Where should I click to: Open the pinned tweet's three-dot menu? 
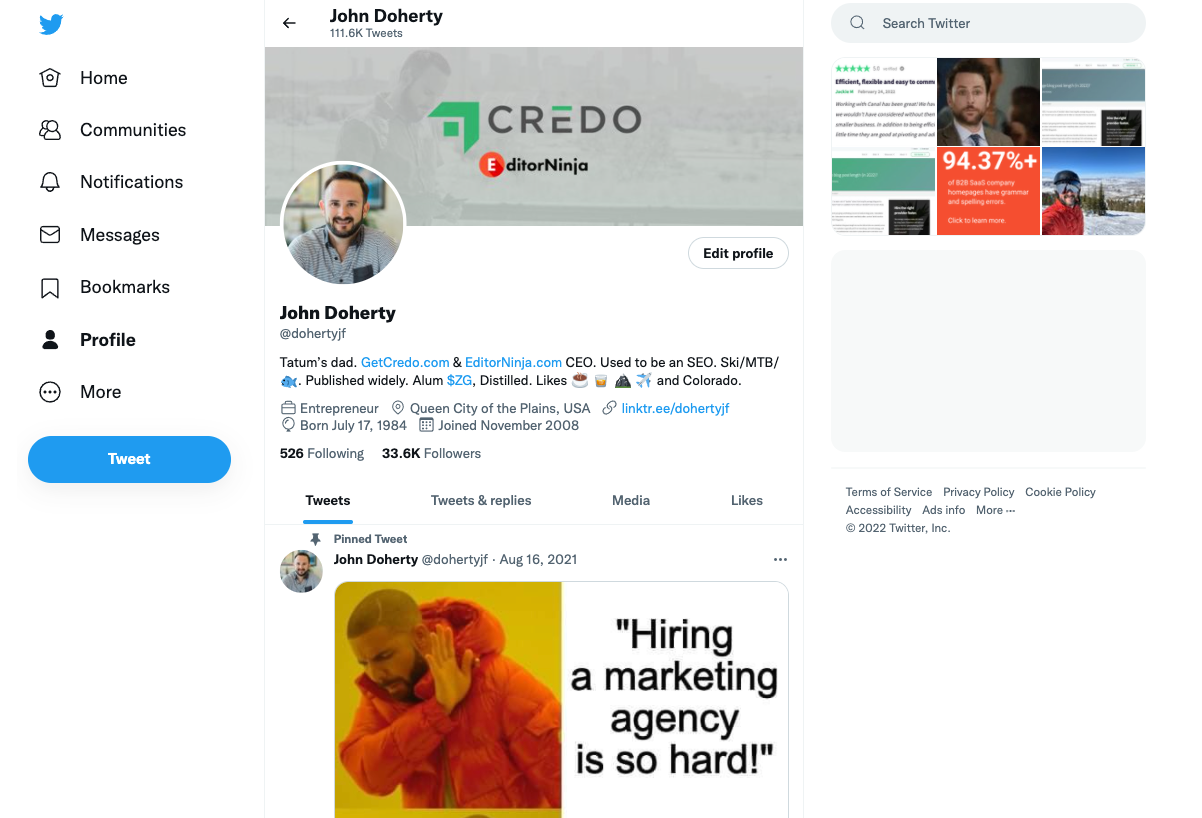(x=780, y=559)
